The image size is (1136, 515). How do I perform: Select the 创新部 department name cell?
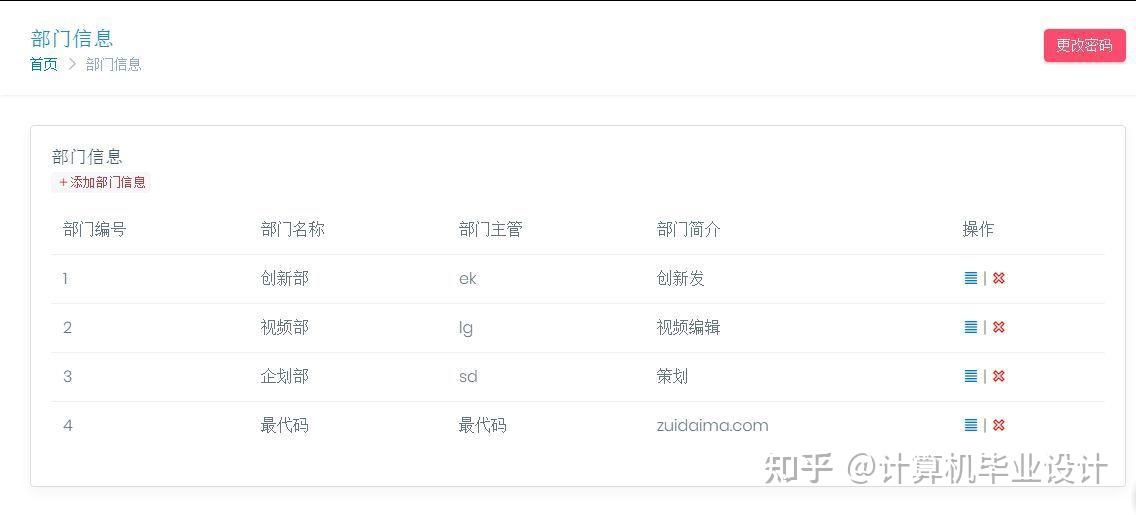tap(284, 278)
